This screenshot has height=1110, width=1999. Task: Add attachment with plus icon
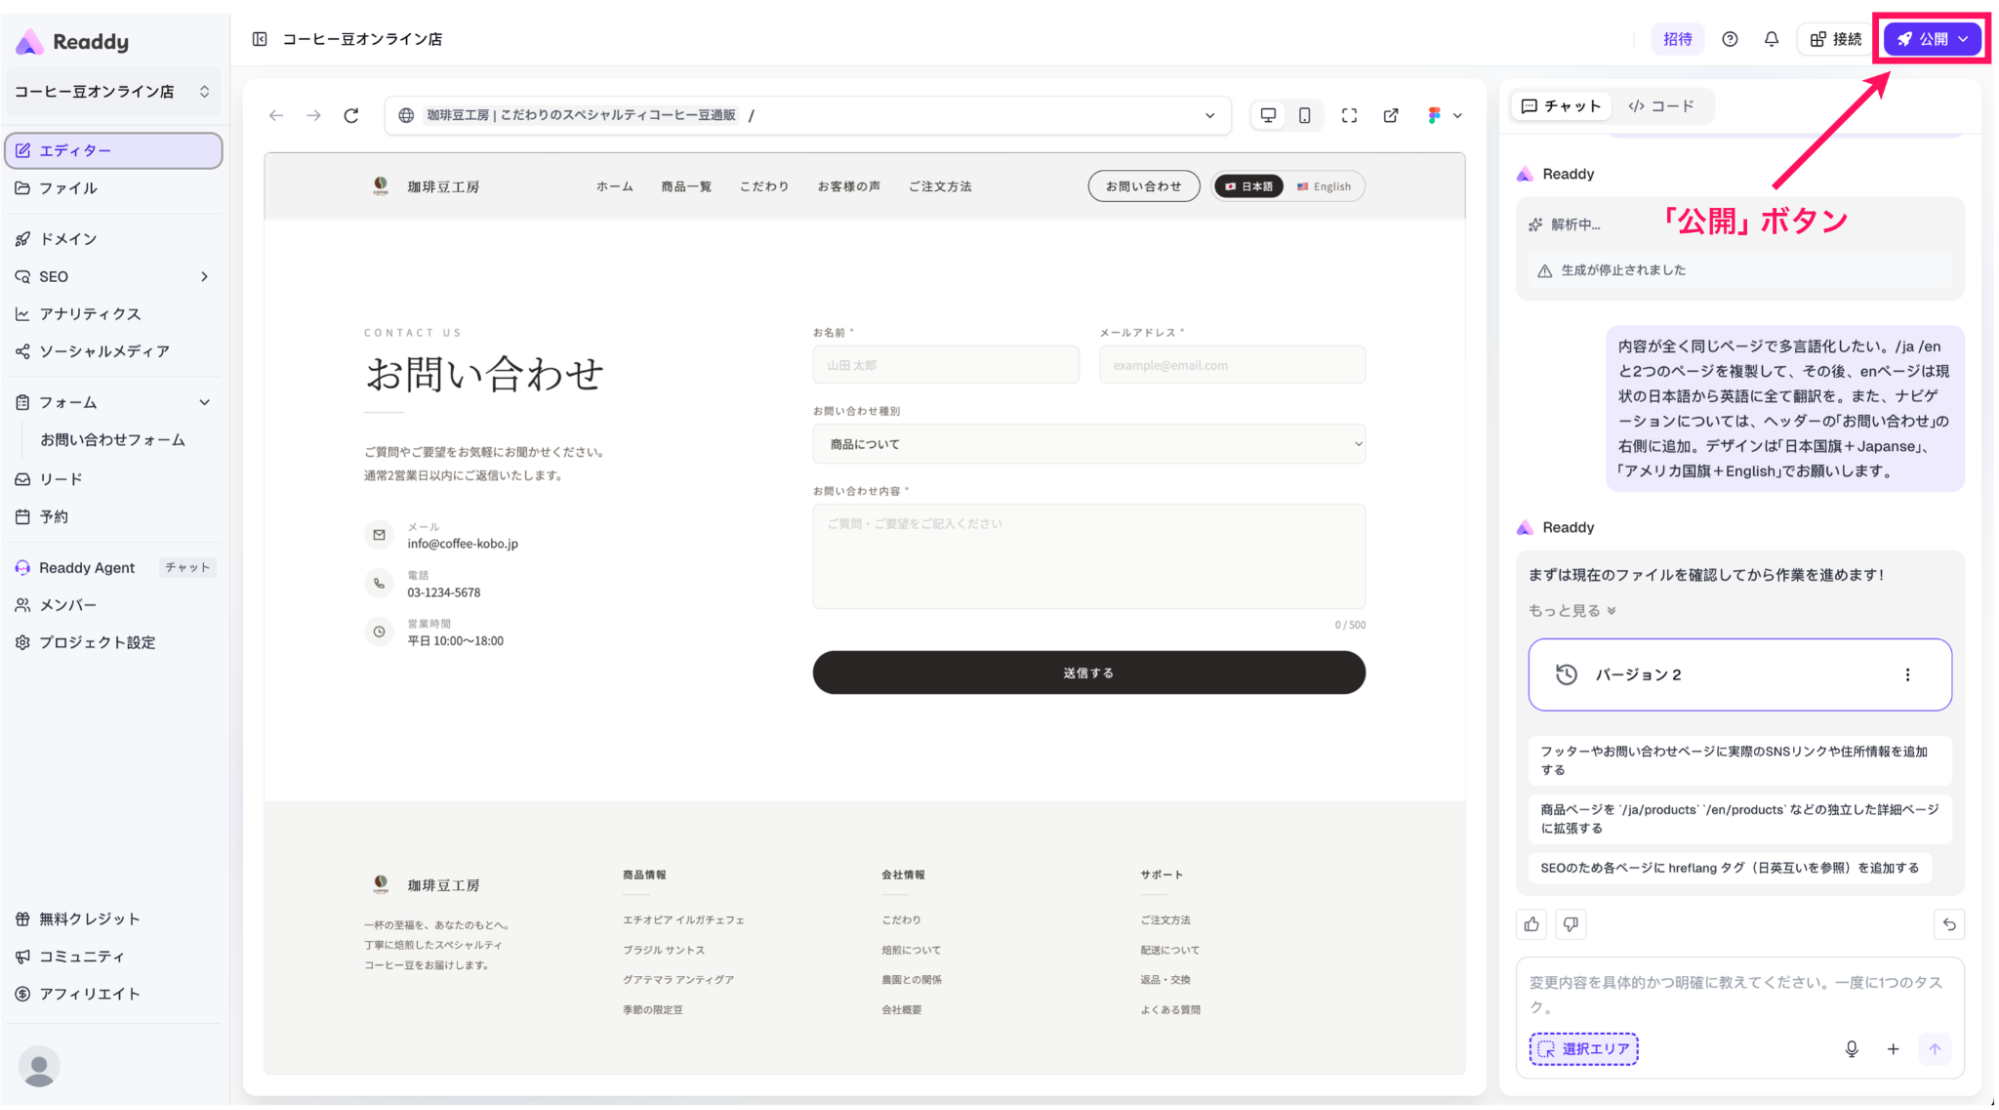pos(1892,1049)
